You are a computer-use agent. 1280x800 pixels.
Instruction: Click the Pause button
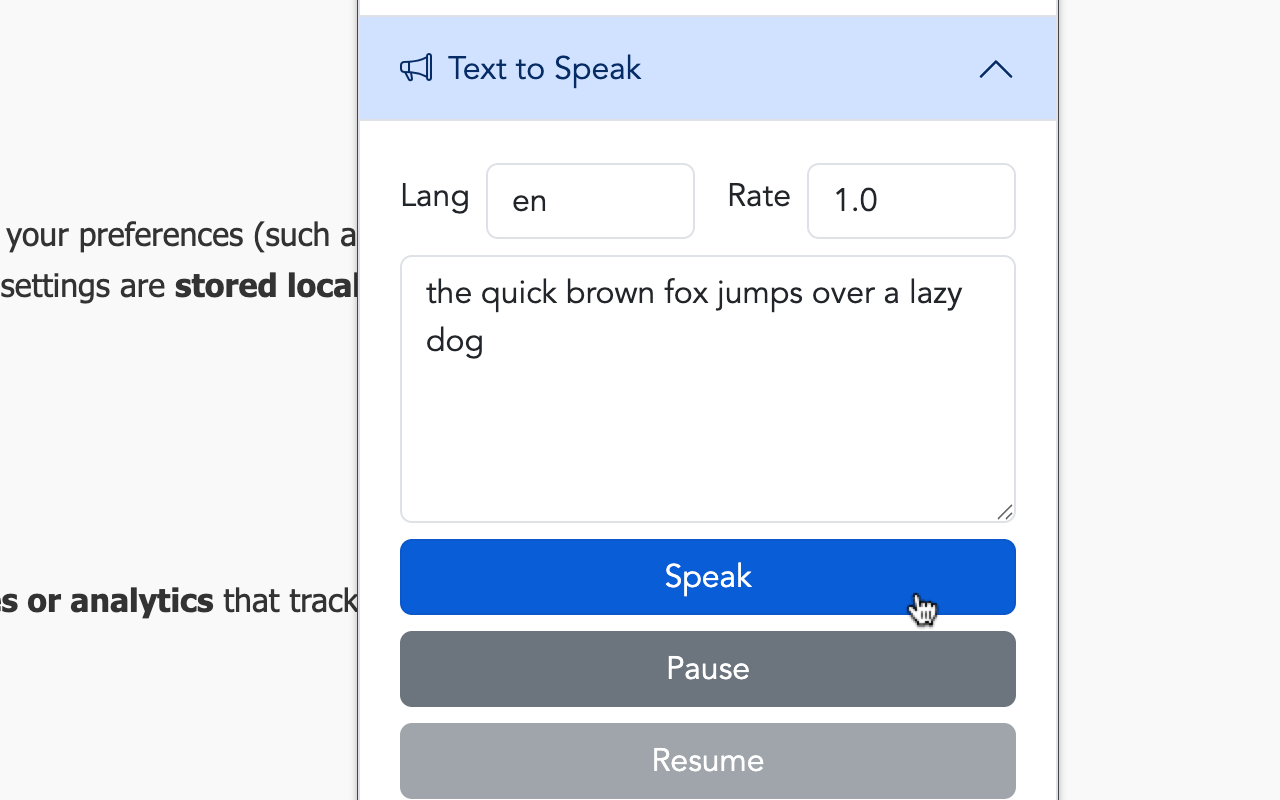coord(708,669)
